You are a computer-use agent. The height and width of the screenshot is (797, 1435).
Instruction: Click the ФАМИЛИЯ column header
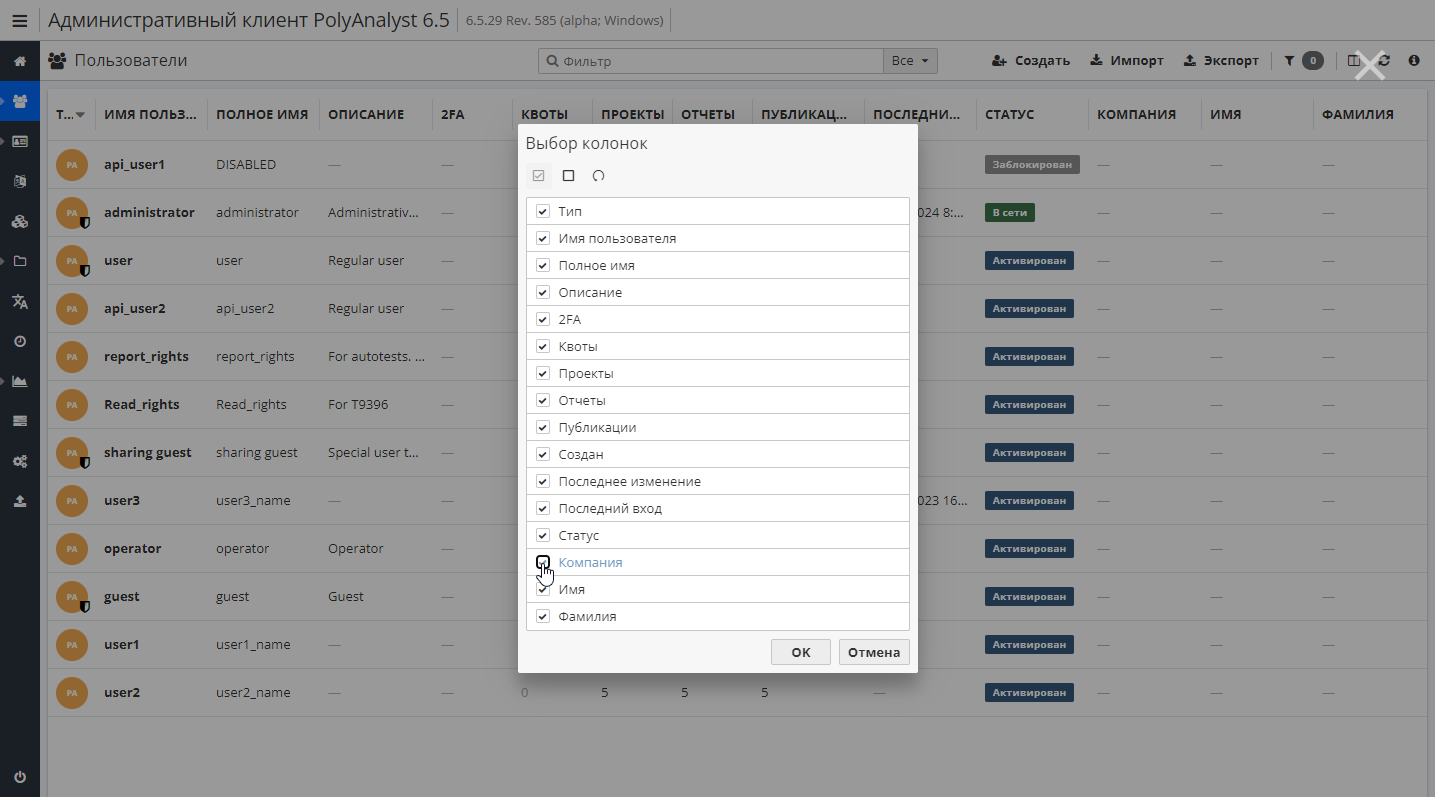[x=1357, y=115]
